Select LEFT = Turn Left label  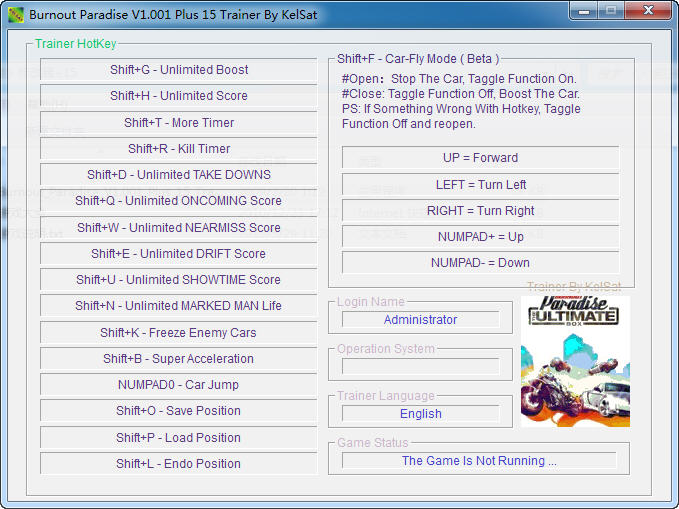(x=480, y=185)
